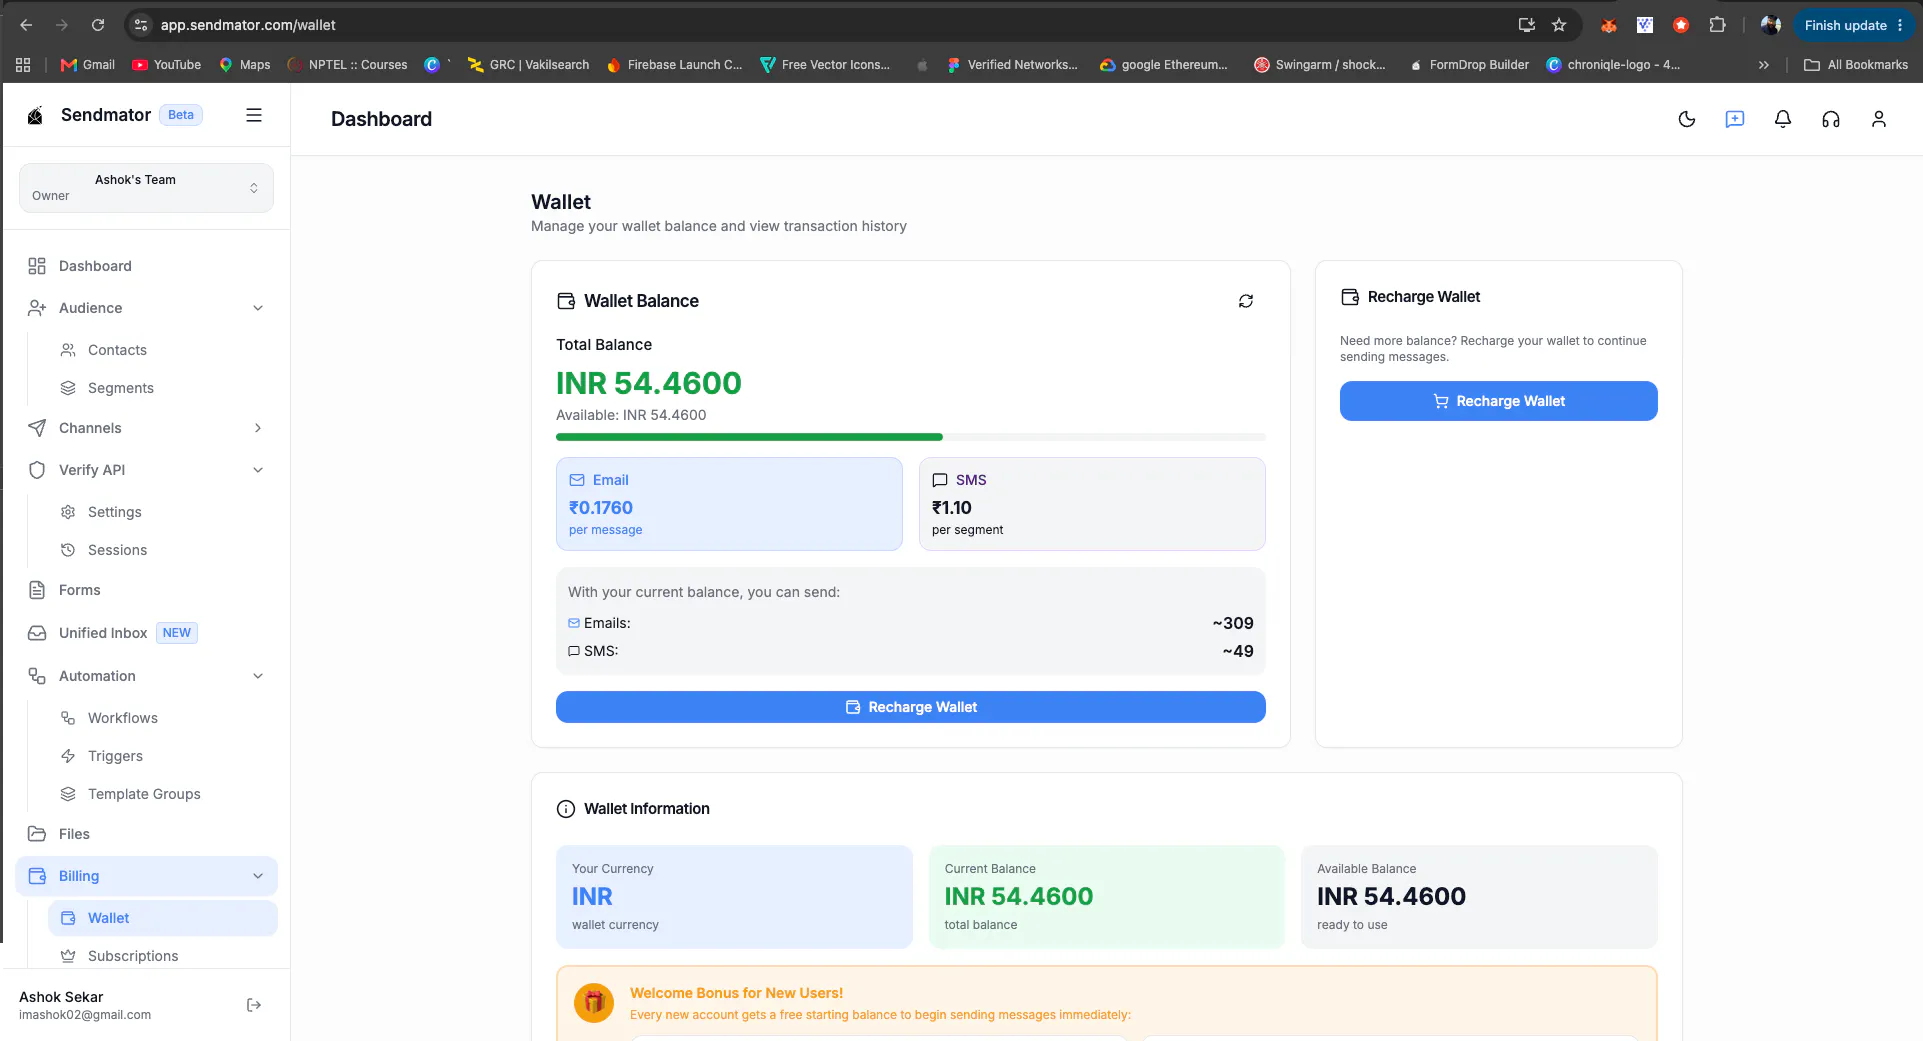Click the Available Balance card

[1479, 897]
